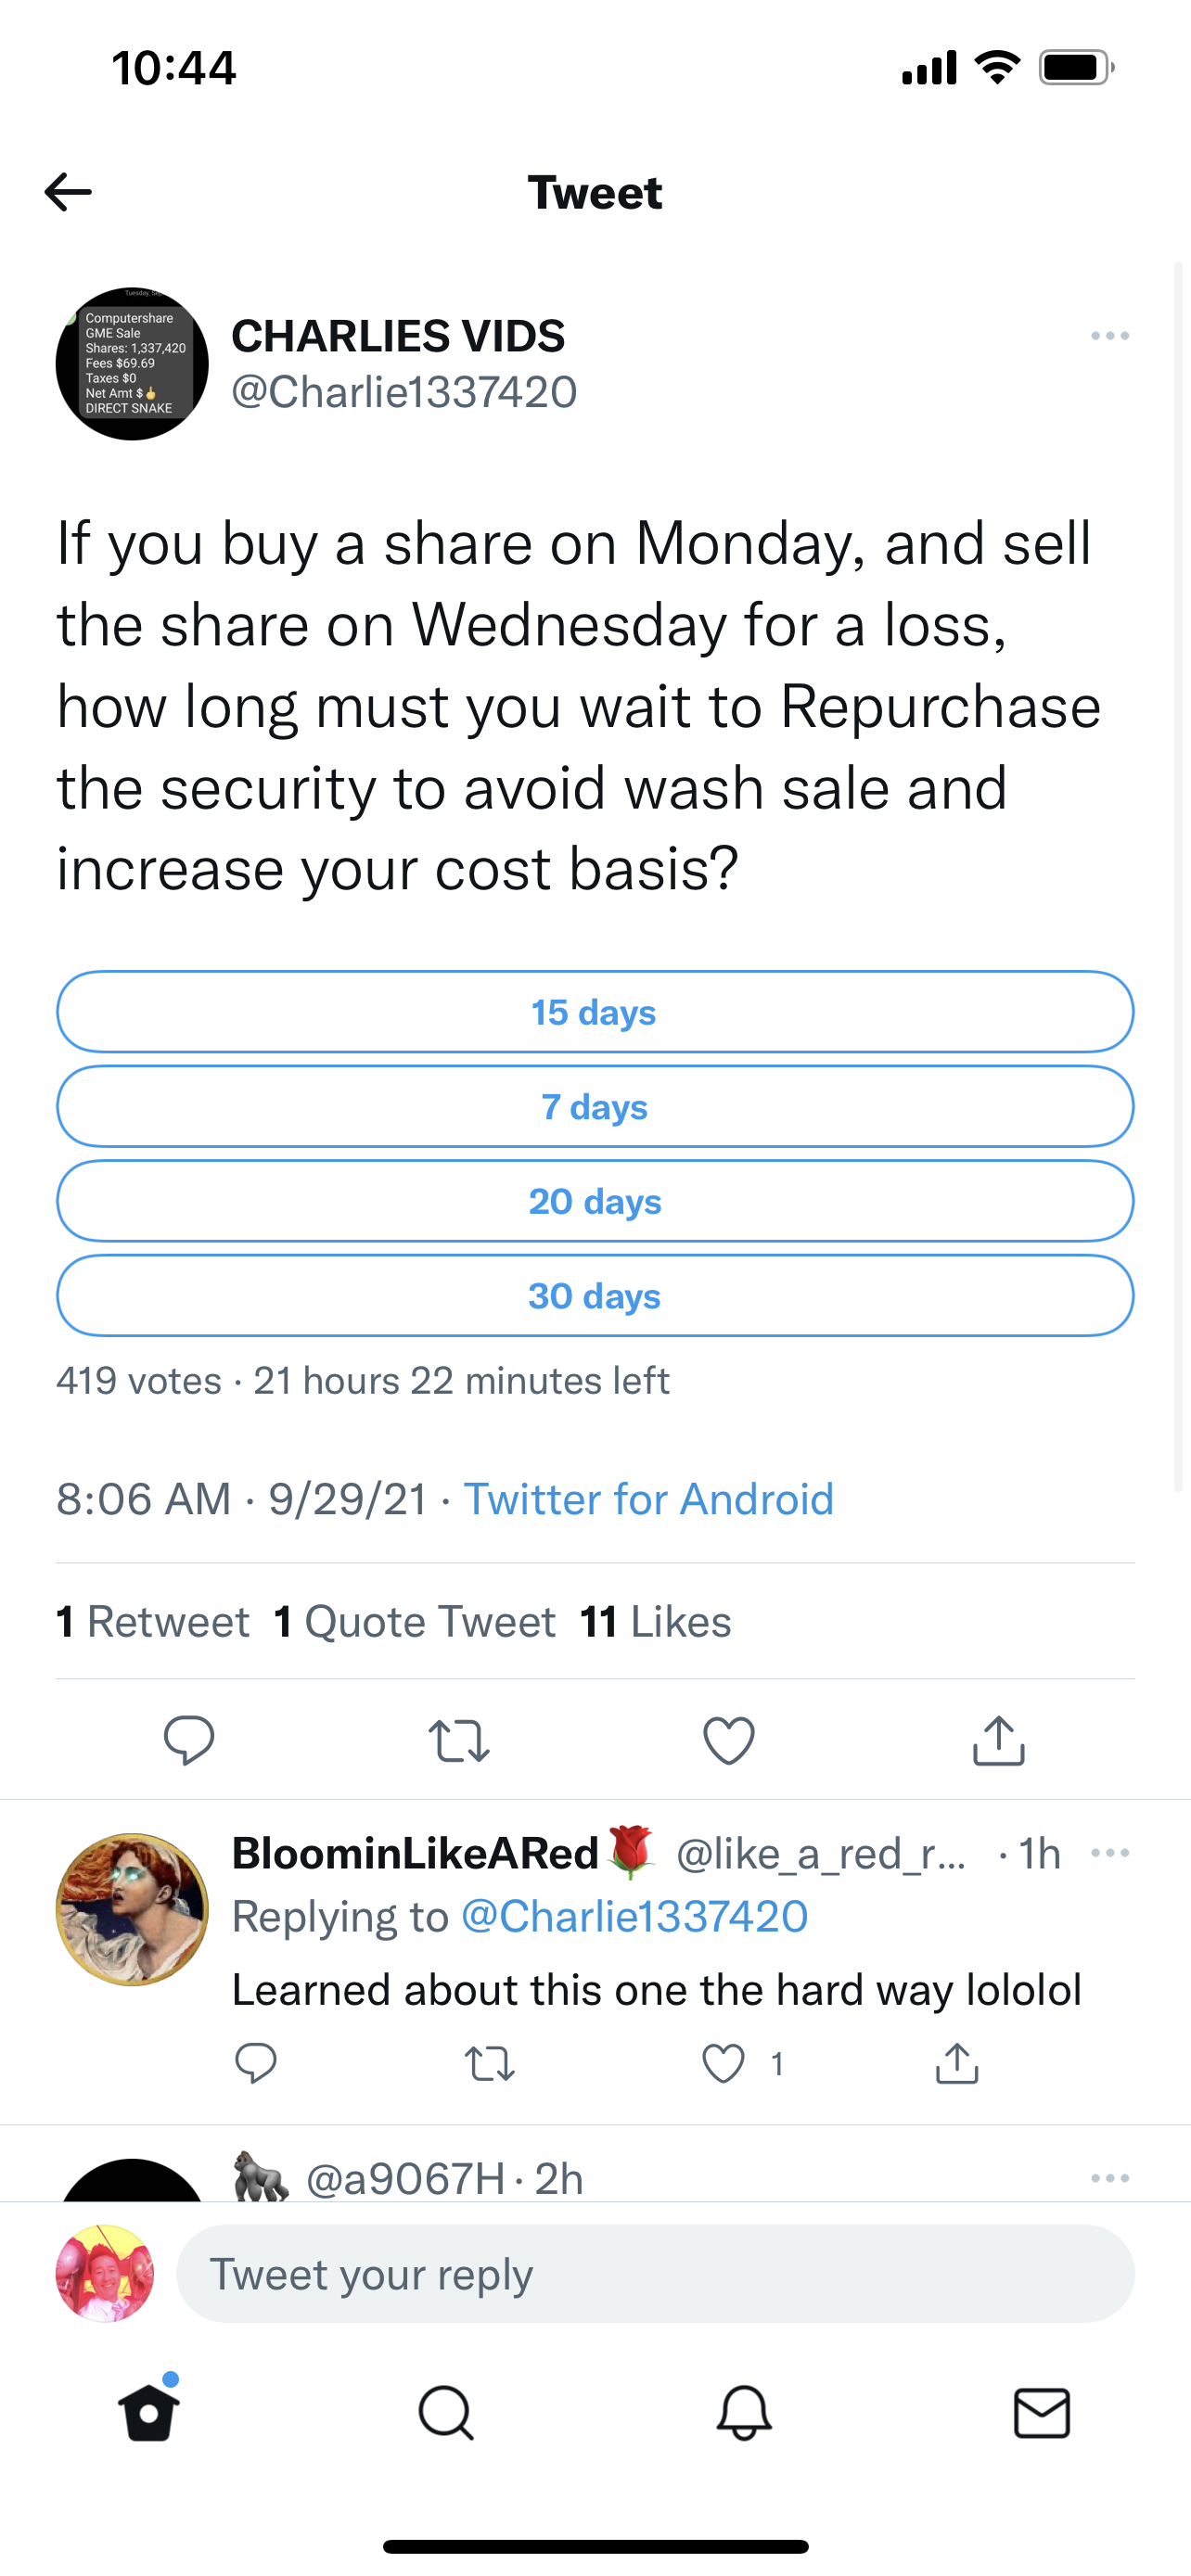Image resolution: width=1191 pixels, height=2576 pixels.
Task: Like BloominLikeARed's reply
Action: pyautogui.click(x=724, y=2063)
